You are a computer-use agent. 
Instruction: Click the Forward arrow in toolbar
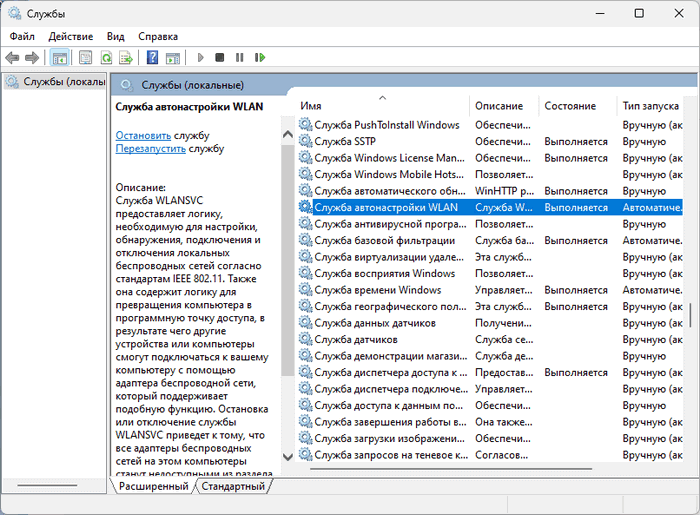tap(32, 58)
